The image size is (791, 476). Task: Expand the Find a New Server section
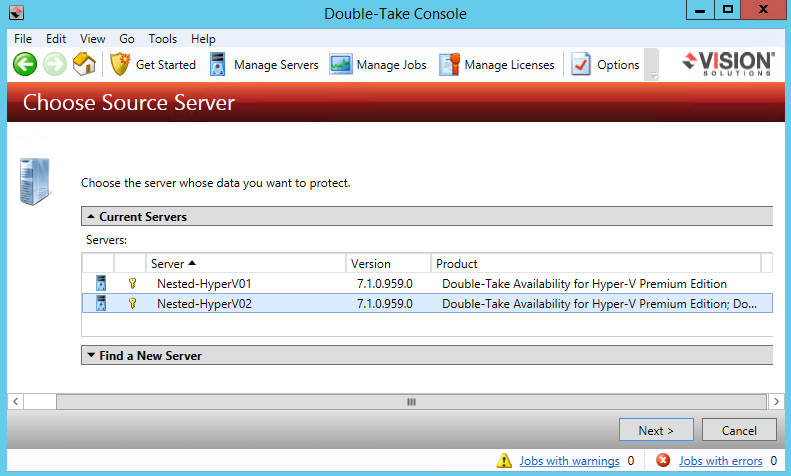[x=91, y=355]
